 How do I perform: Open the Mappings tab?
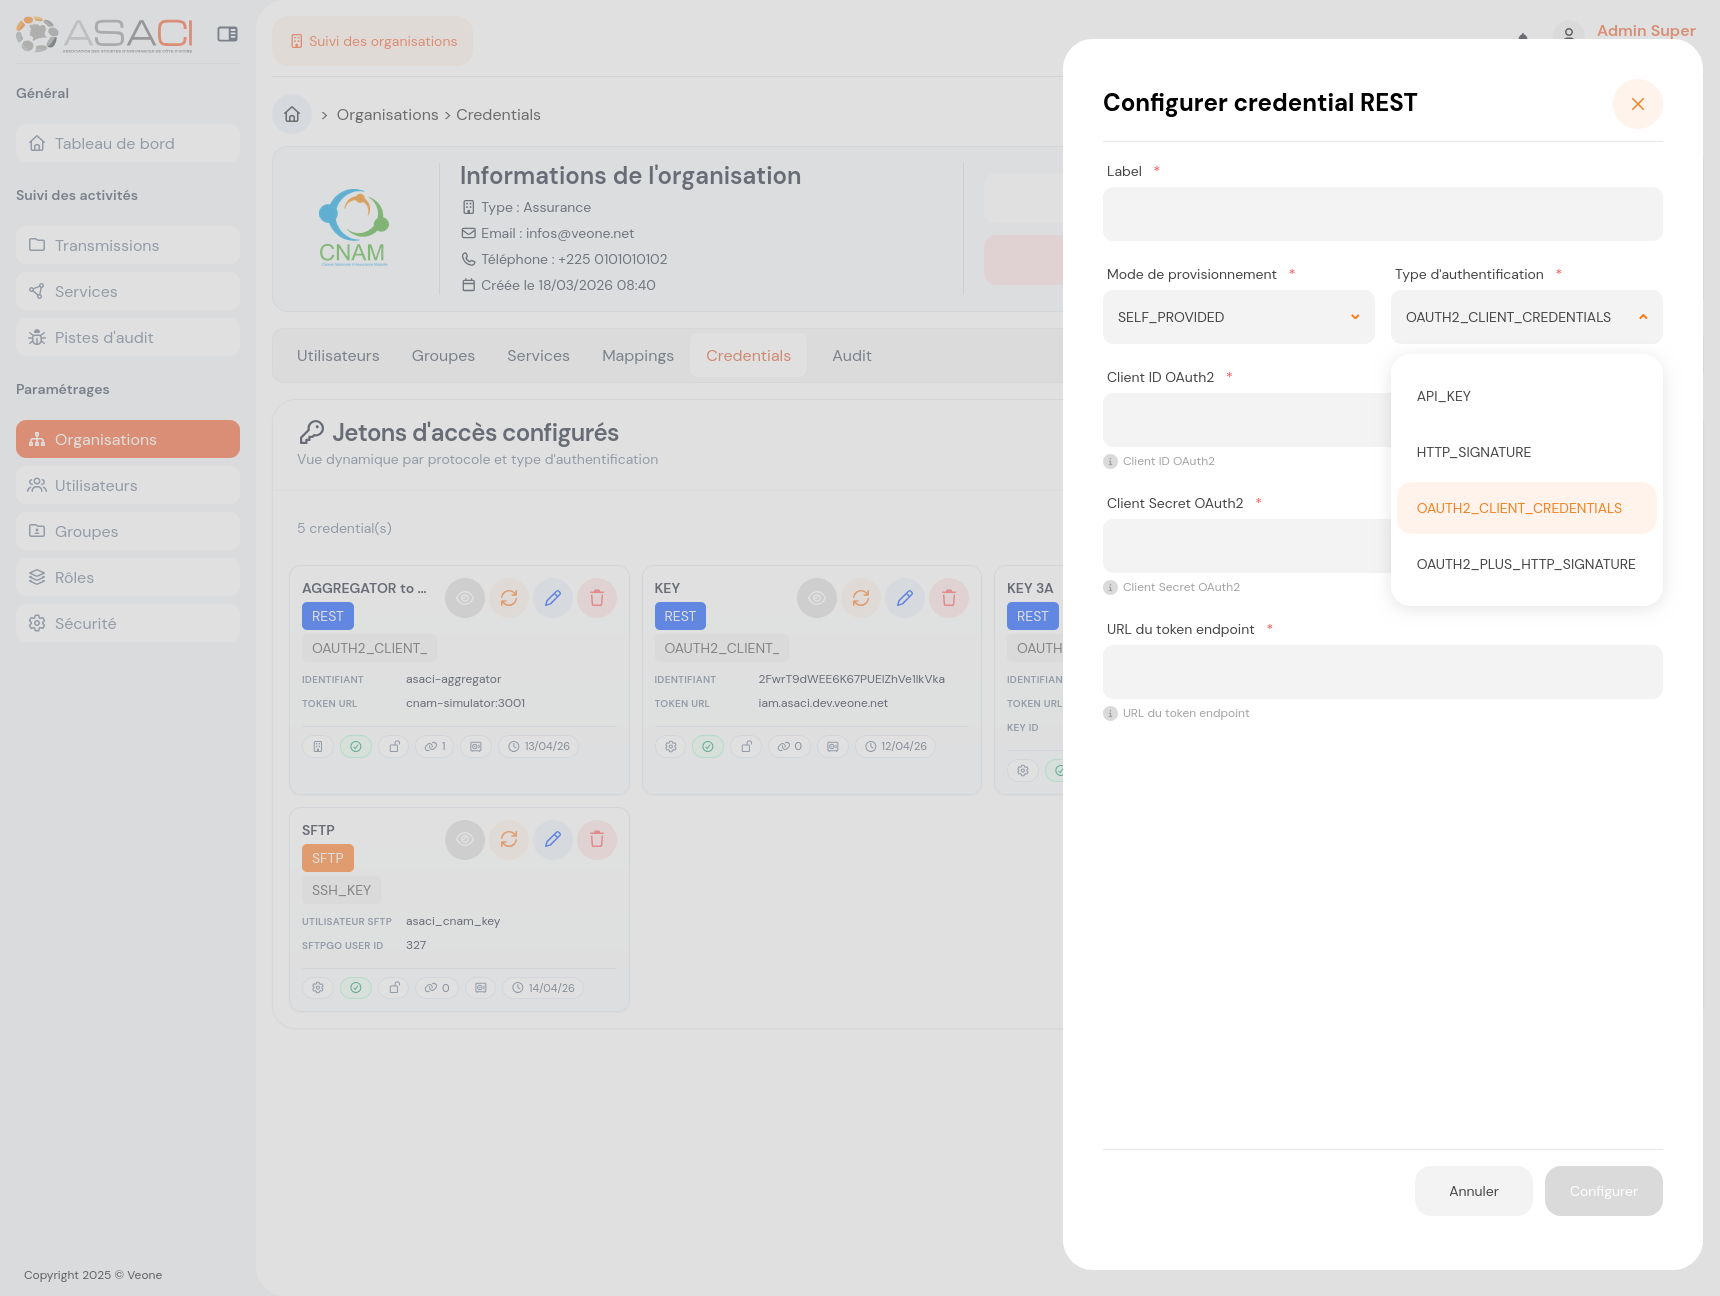(x=637, y=355)
